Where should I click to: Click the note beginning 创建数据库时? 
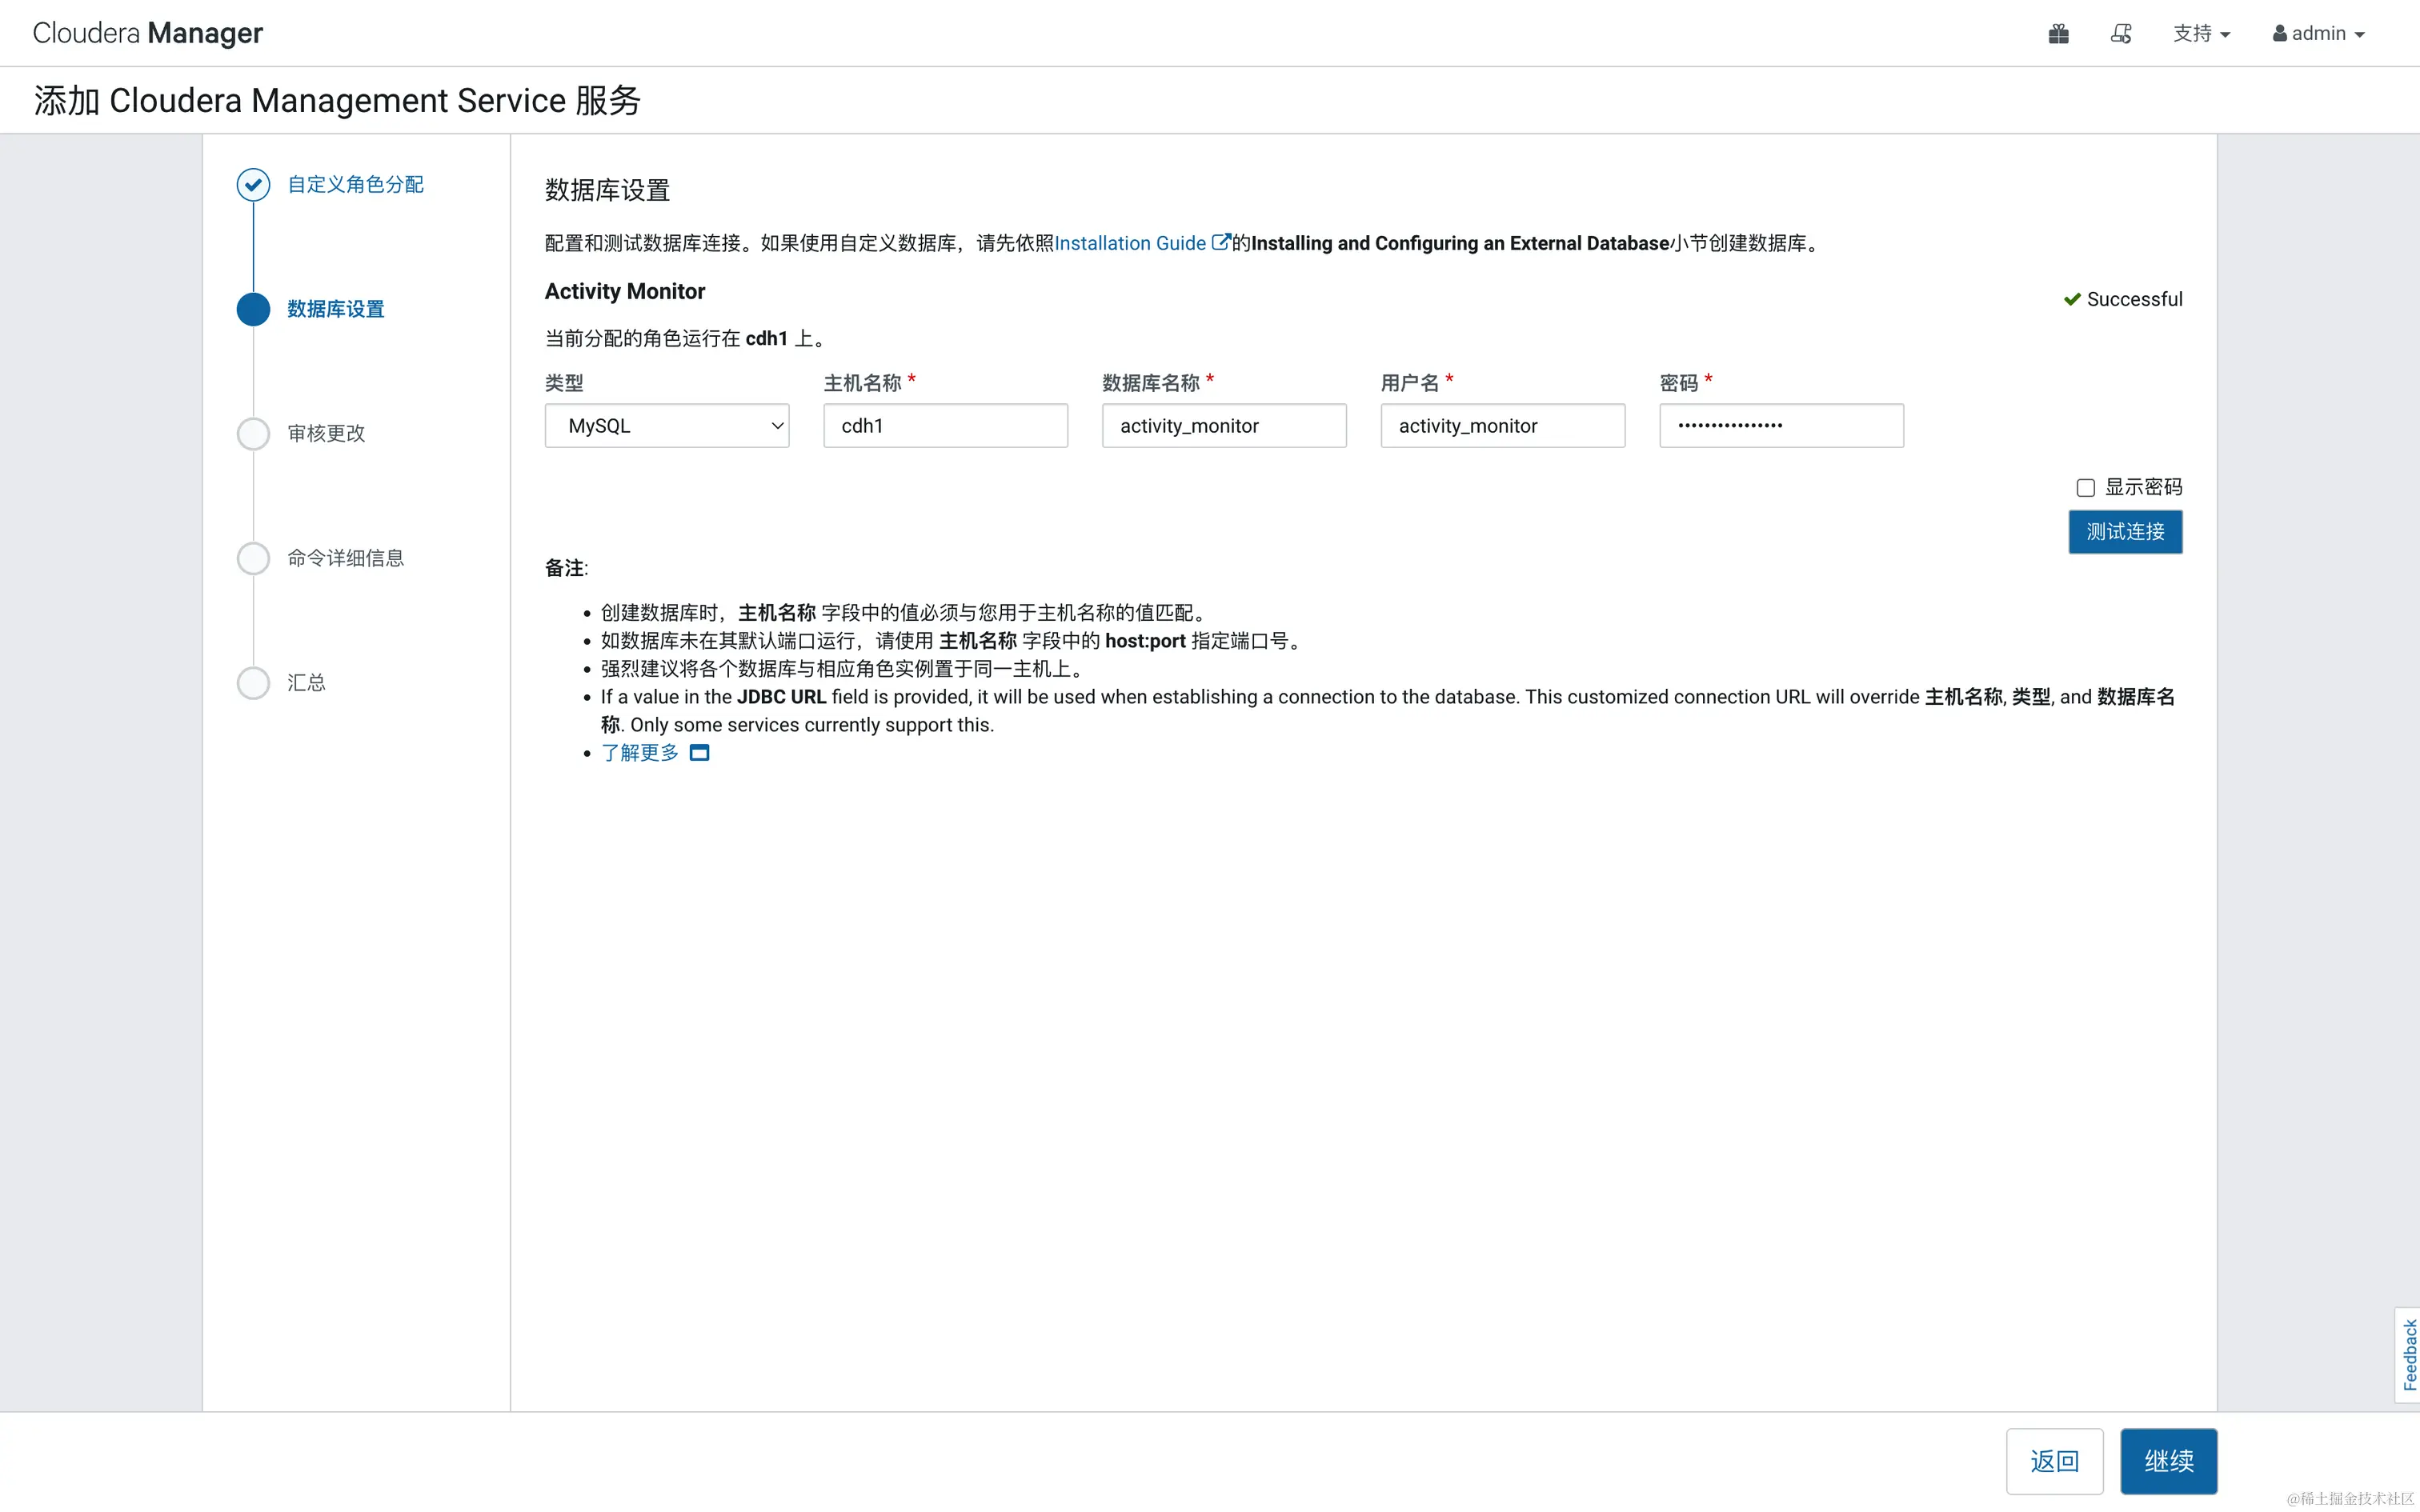pyautogui.click(x=906, y=613)
